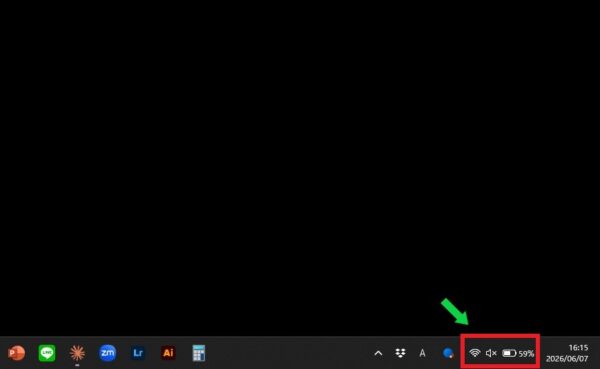Open PowerPoint from the taskbar

coord(16,353)
